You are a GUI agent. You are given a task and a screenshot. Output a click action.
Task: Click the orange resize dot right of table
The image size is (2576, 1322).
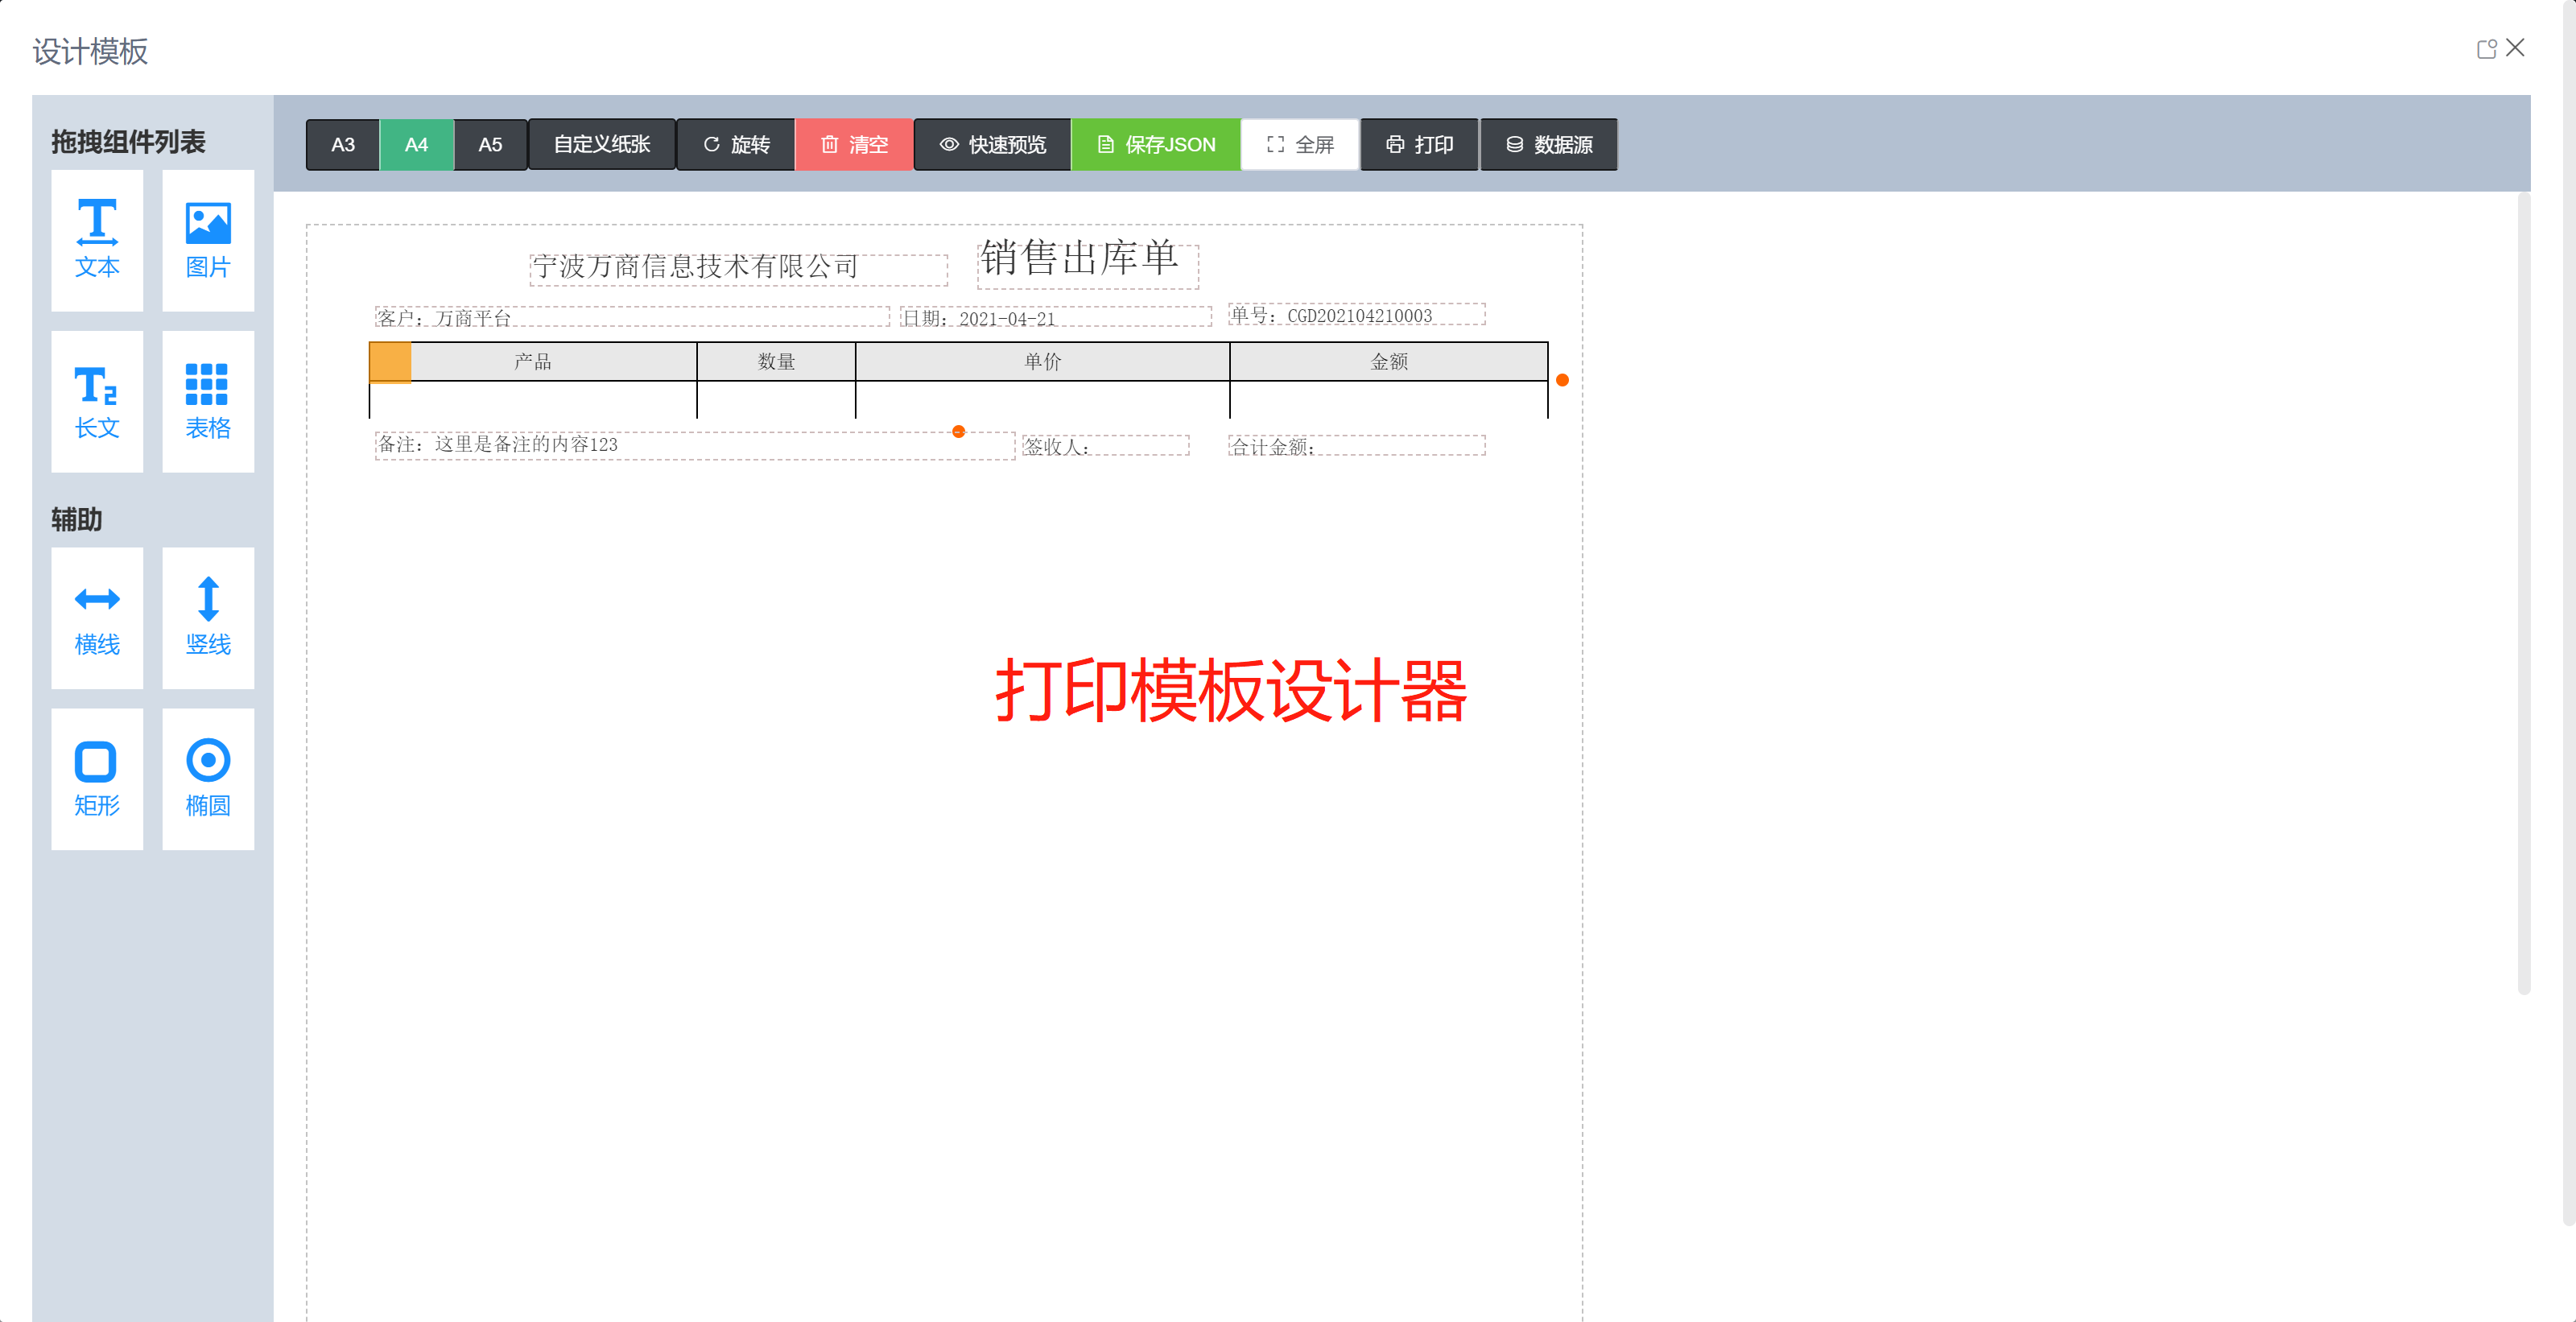click(x=1562, y=380)
